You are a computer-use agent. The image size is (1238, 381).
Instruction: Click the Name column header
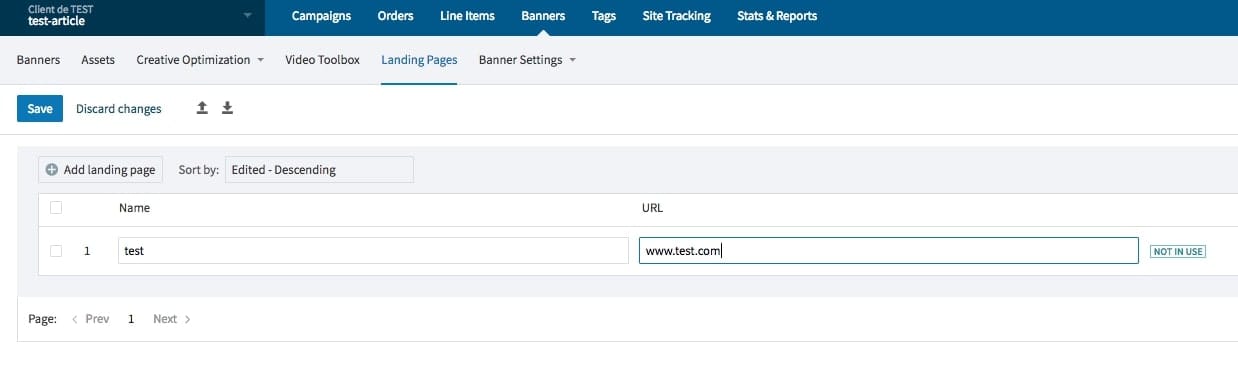point(134,208)
